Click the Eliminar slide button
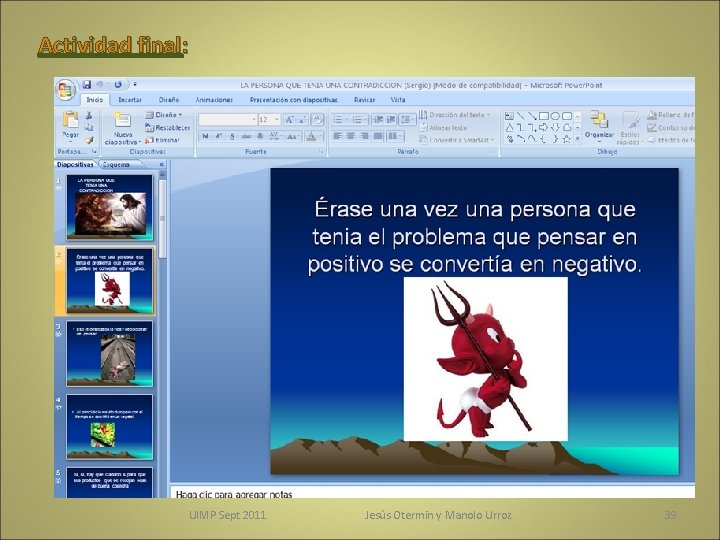This screenshot has width=720, height=540. [x=162, y=140]
